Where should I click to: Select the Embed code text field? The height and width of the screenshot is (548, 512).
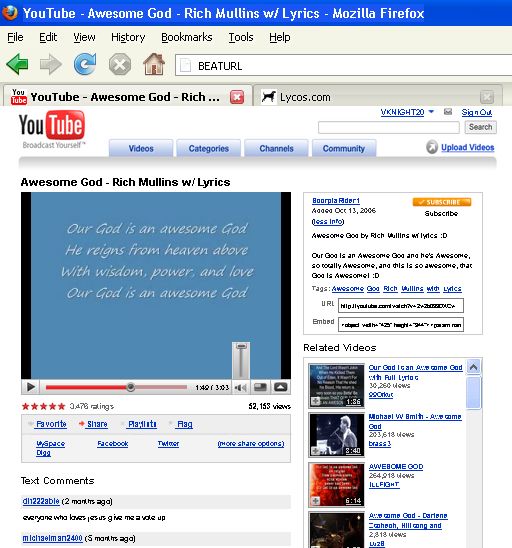click(401, 325)
